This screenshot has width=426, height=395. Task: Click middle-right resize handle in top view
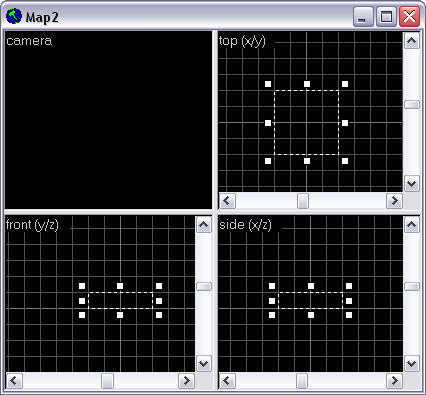point(345,123)
